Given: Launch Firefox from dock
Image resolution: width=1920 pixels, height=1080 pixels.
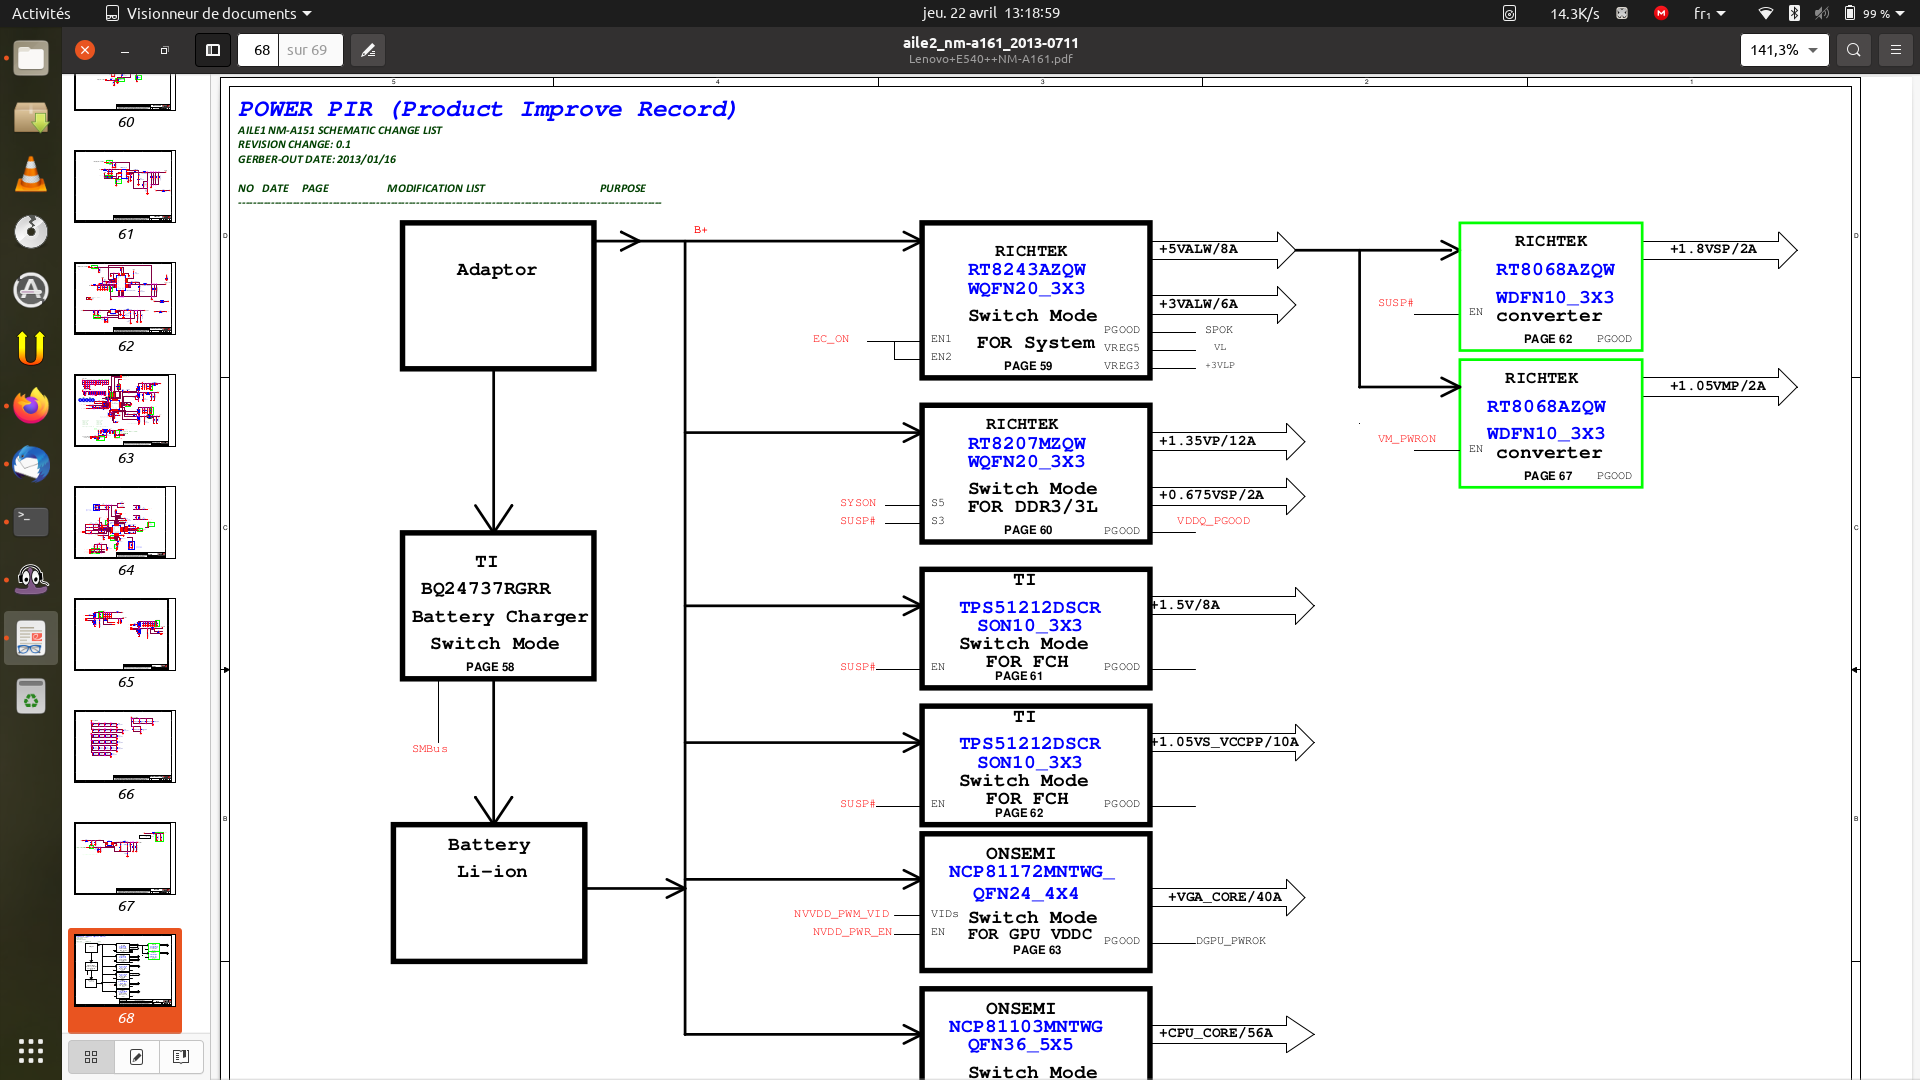Looking at the screenshot, I should coord(31,406).
